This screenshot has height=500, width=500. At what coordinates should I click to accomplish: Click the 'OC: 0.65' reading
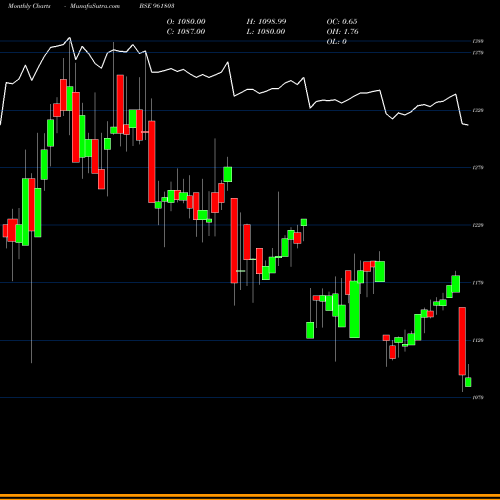click(x=342, y=22)
